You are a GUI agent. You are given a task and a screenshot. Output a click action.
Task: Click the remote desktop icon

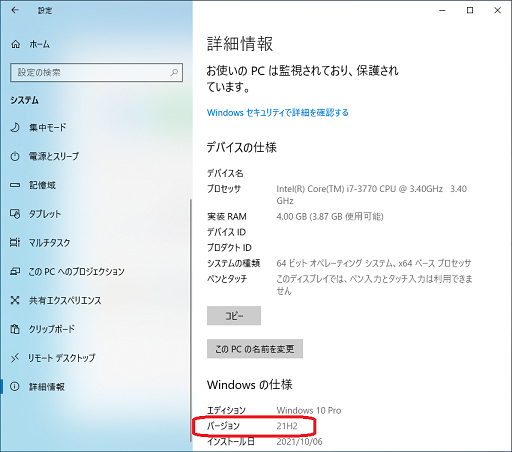(15, 358)
